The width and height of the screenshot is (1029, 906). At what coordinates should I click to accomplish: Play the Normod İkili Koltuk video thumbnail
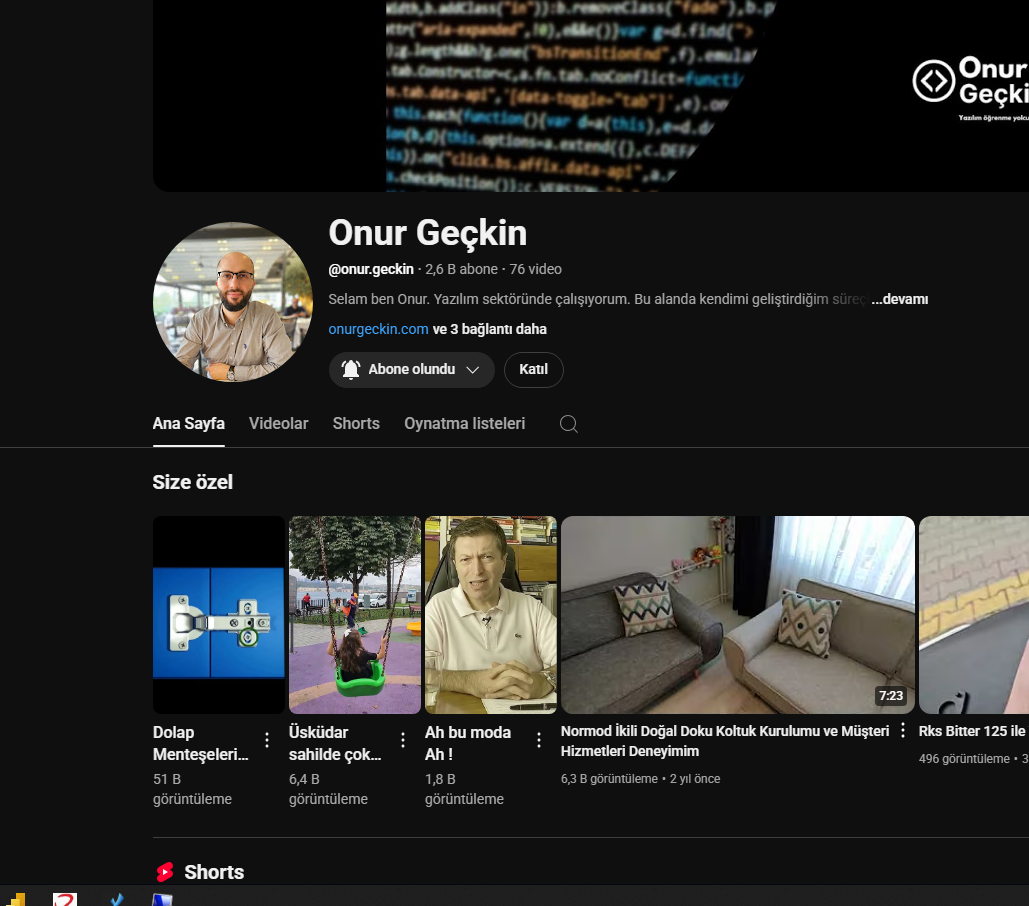[x=738, y=615]
